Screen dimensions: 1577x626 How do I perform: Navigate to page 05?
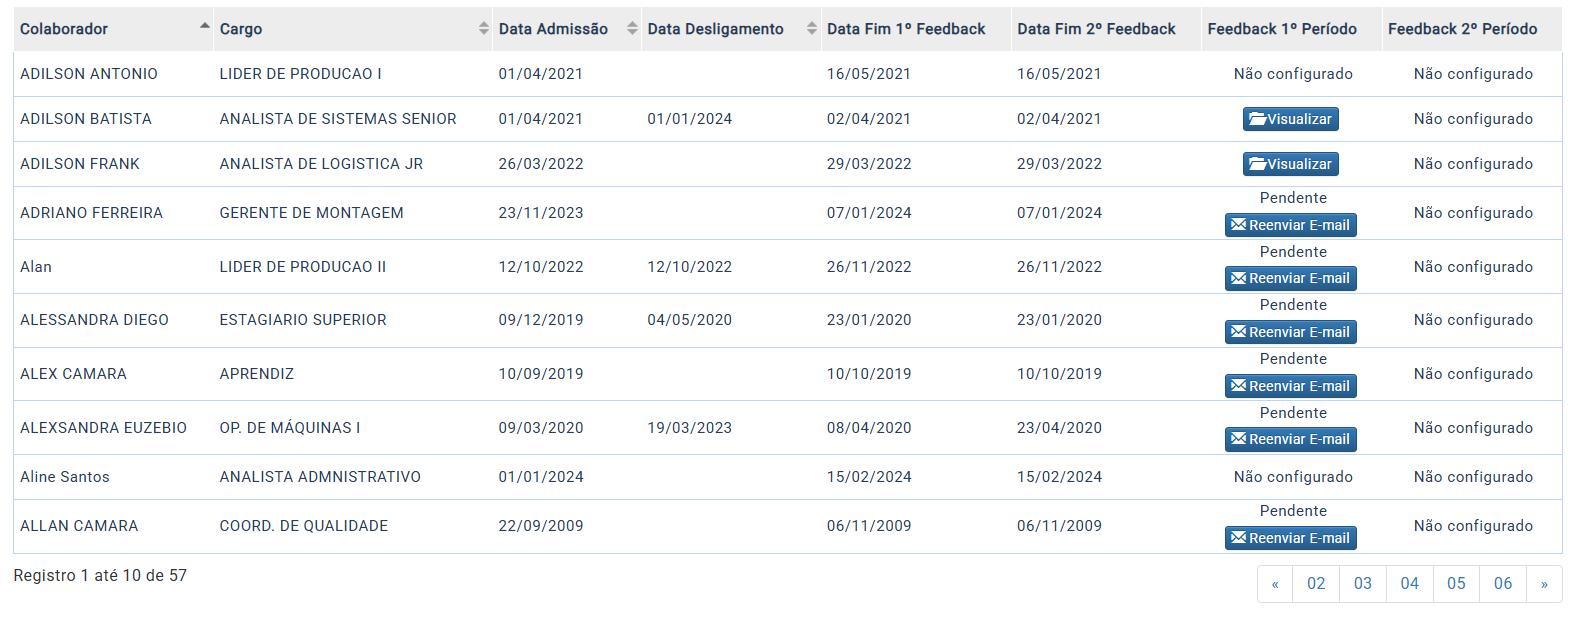1456,584
